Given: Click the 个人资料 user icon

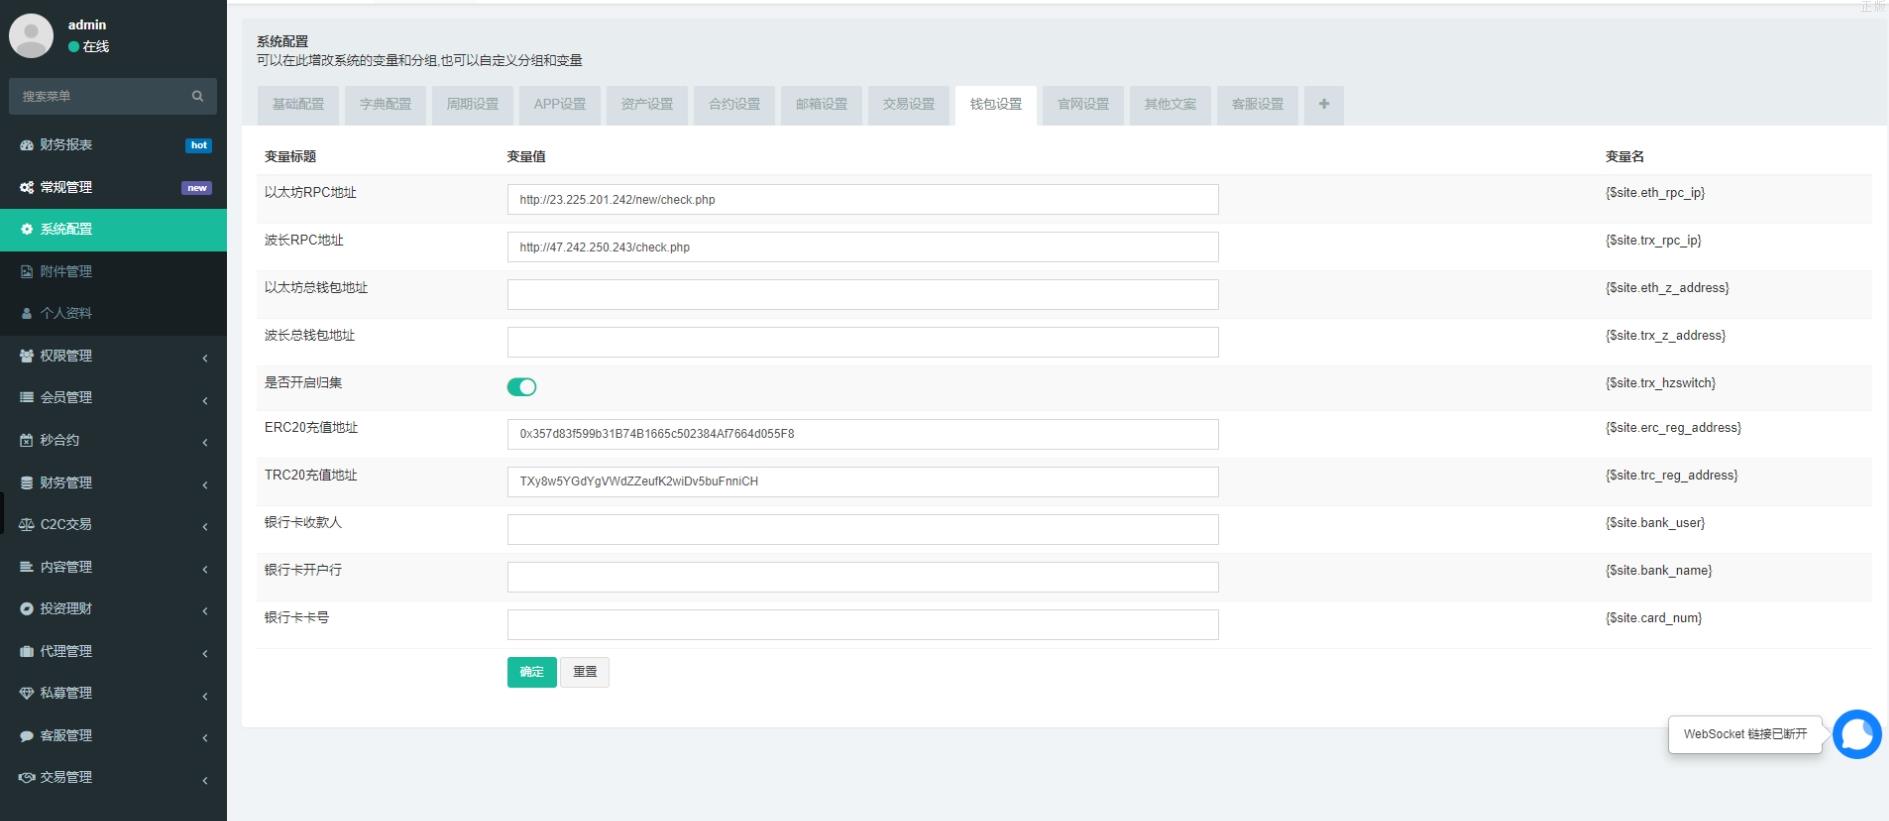Looking at the screenshot, I should [27, 313].
